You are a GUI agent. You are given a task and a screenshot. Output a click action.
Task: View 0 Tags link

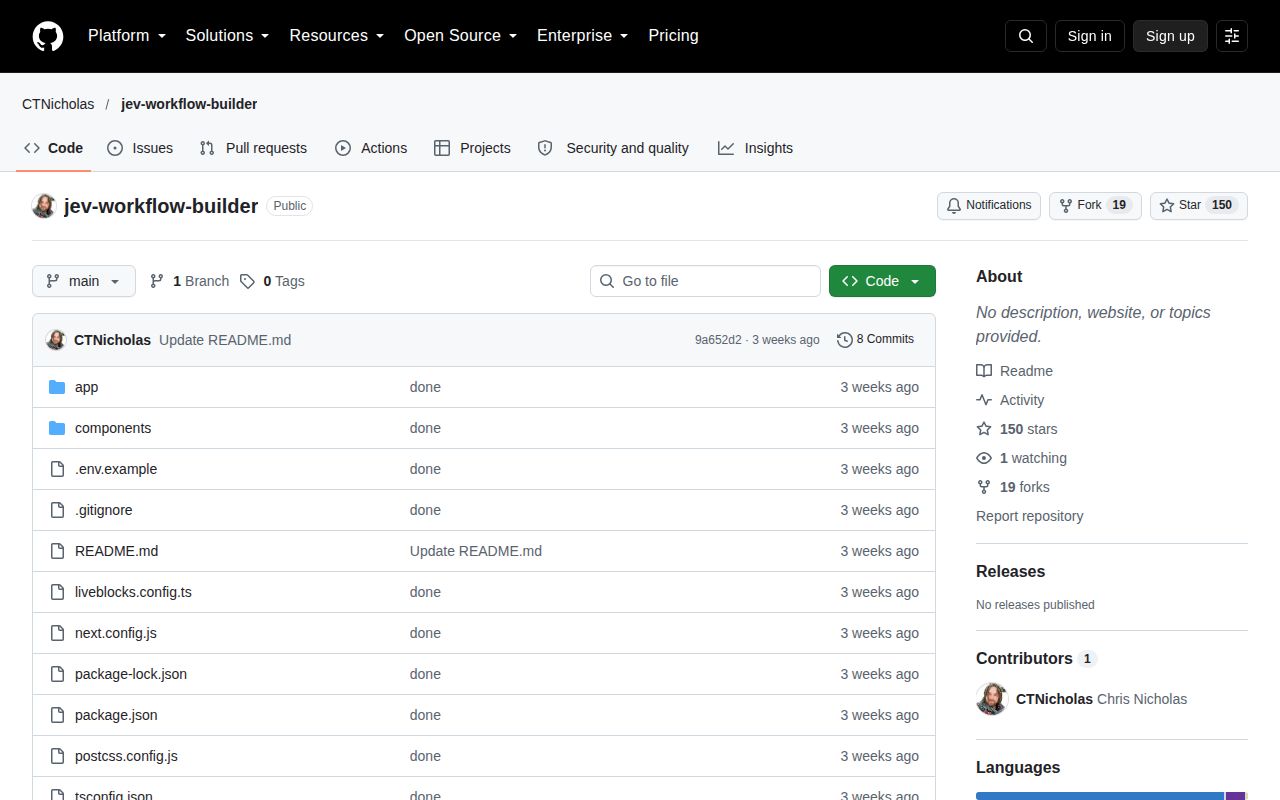(272, 281)
